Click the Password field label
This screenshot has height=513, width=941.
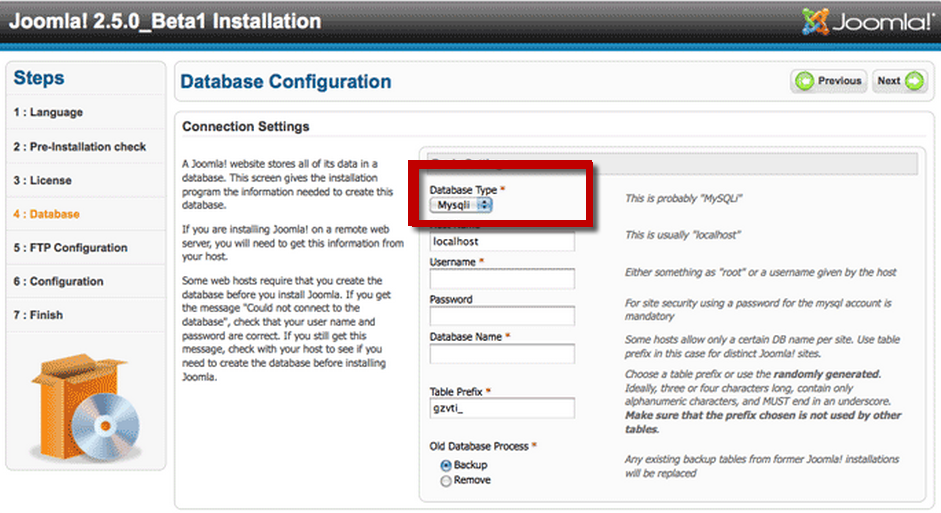[x=451, y=299]
